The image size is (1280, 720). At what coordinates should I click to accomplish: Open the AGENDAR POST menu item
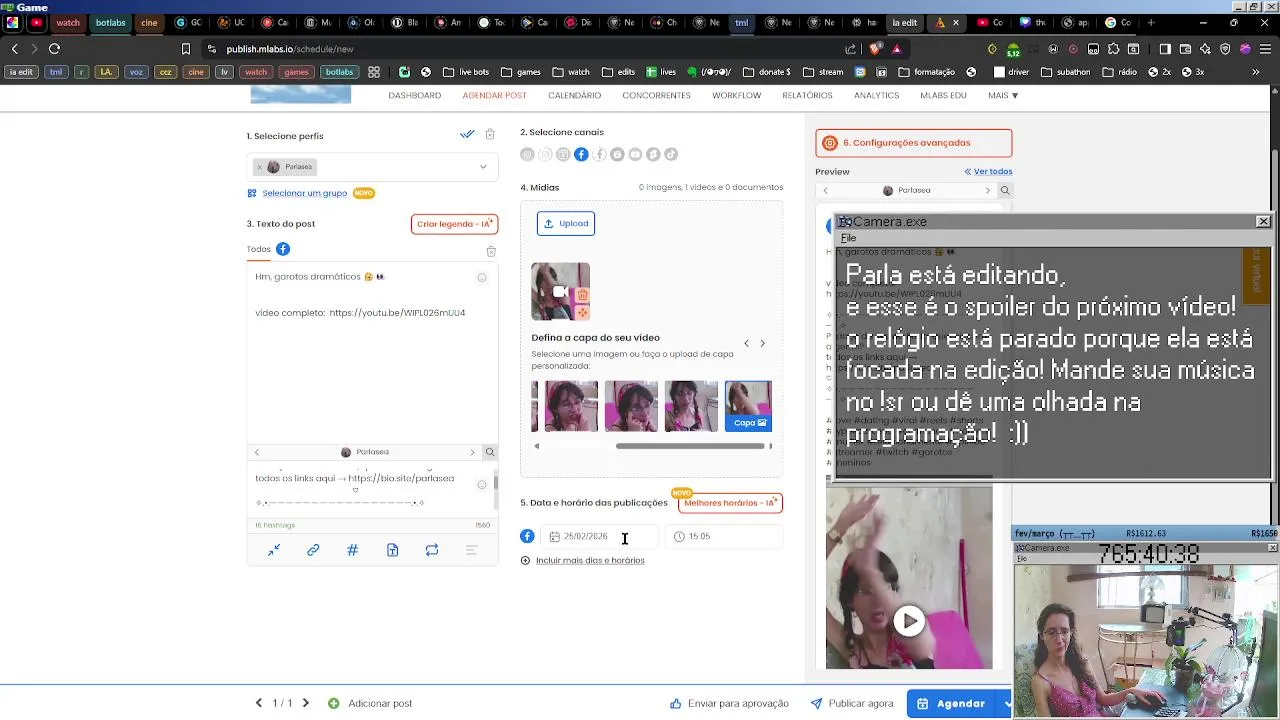coord(494,95)
